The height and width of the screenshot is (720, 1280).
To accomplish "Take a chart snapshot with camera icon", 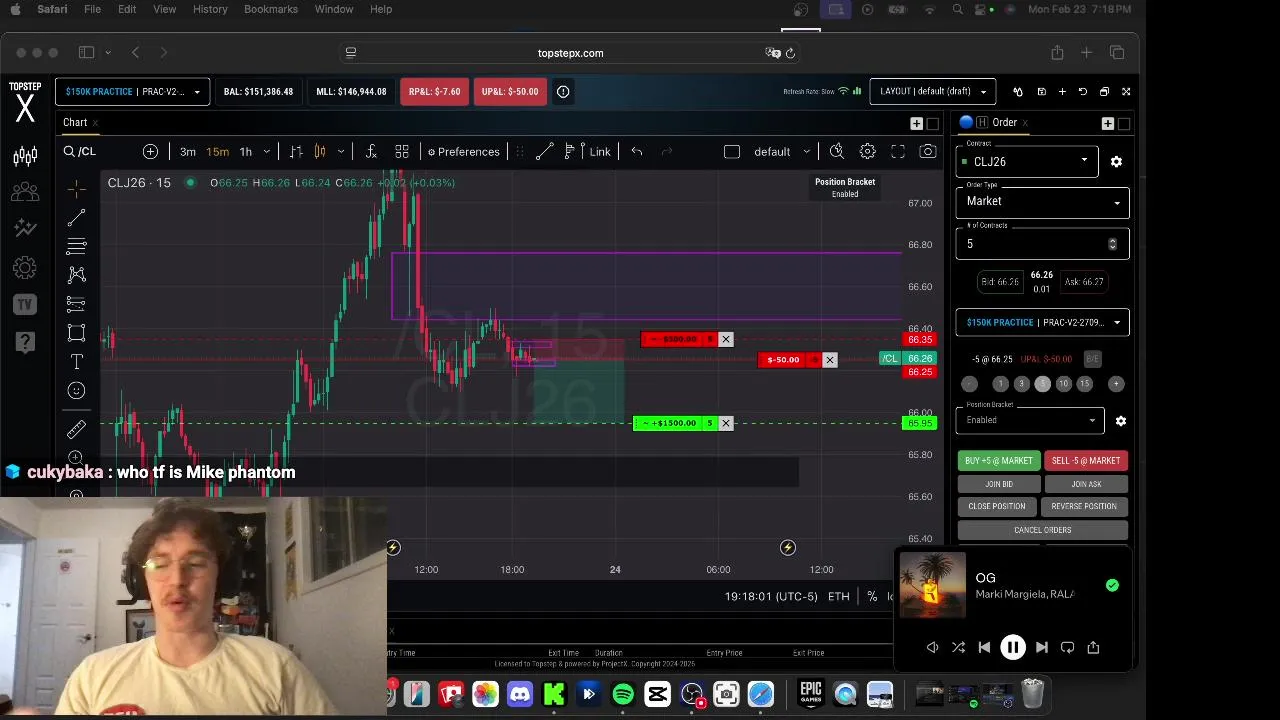I will [x=928, y=152].
